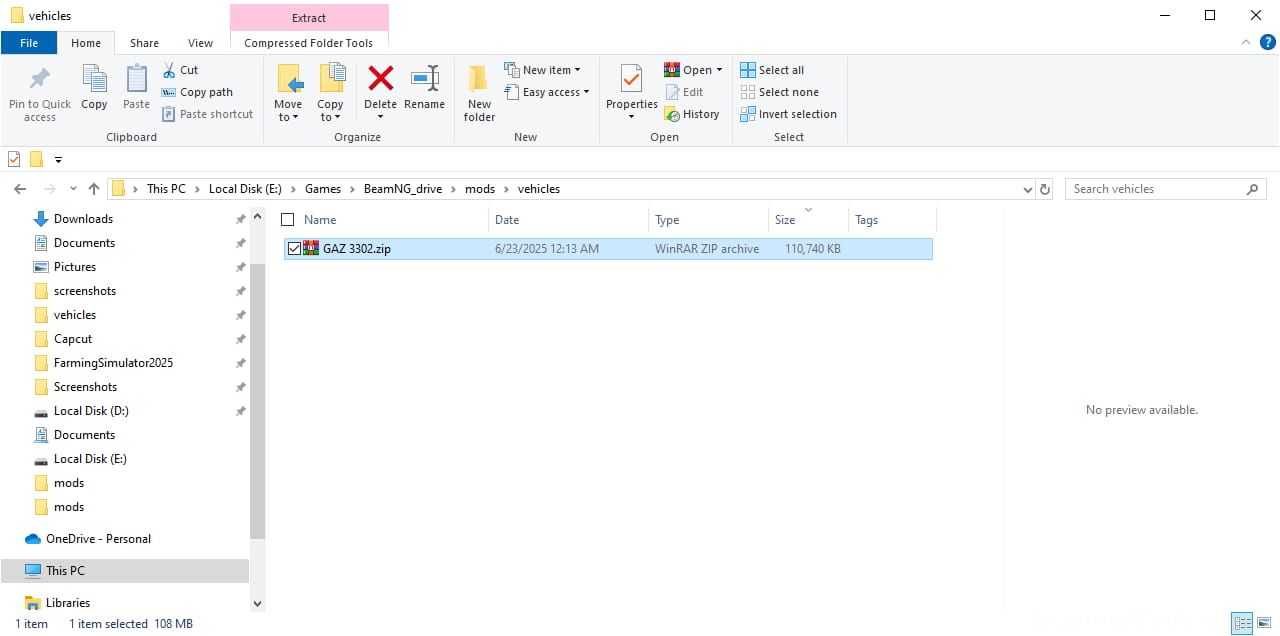The height and width of the screenshot is (636, 1280).
Task: Switch to the View tab
Action: point(200,43)
